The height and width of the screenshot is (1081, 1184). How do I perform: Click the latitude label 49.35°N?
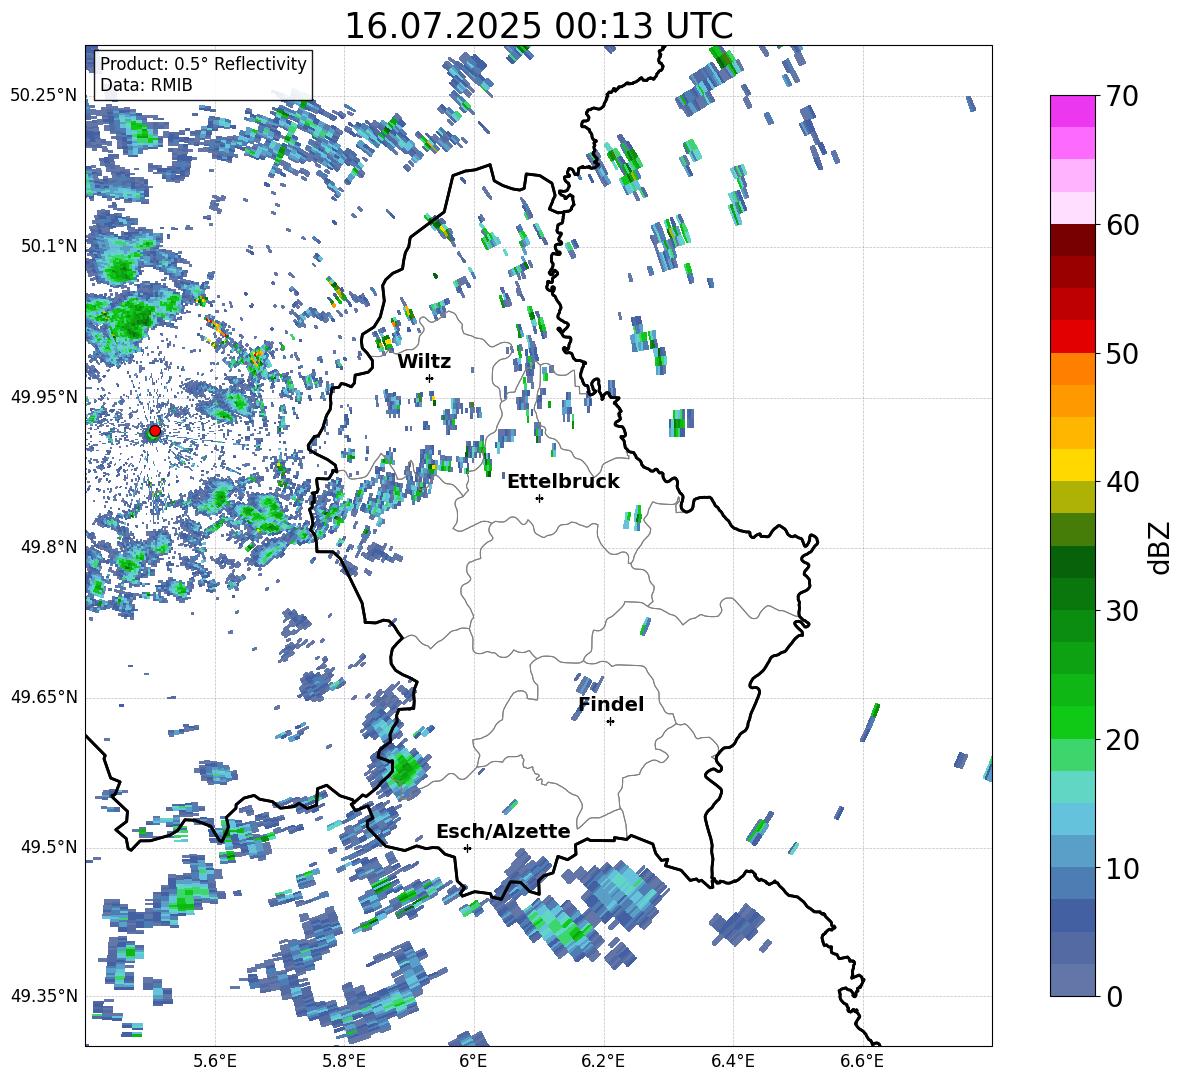click(x=44, y=996)
